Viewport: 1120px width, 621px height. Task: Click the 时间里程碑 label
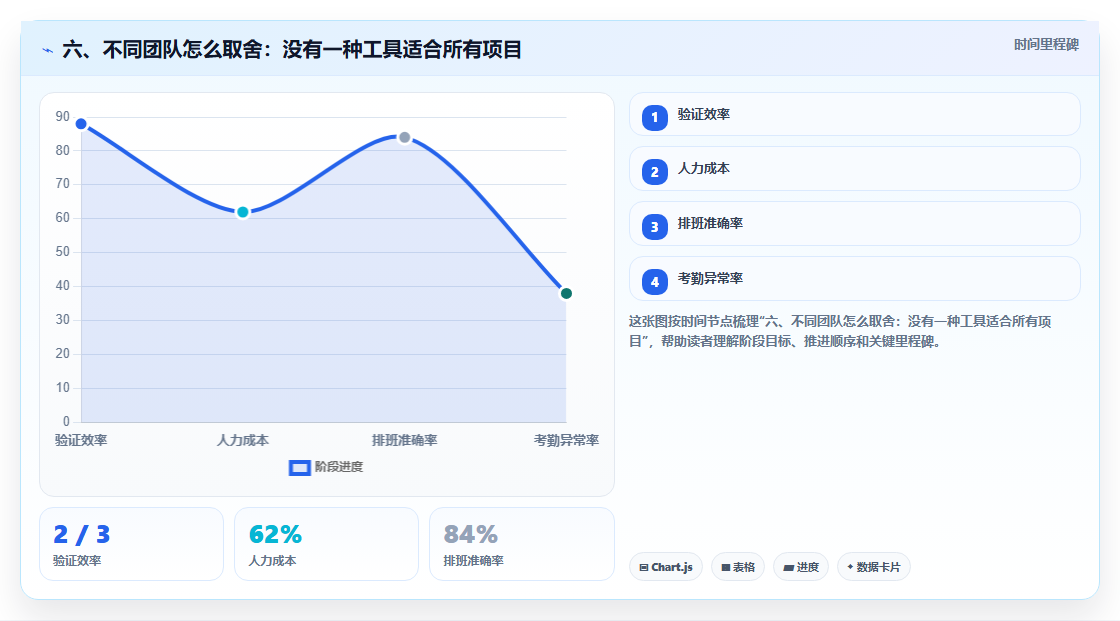[1046, 44]
